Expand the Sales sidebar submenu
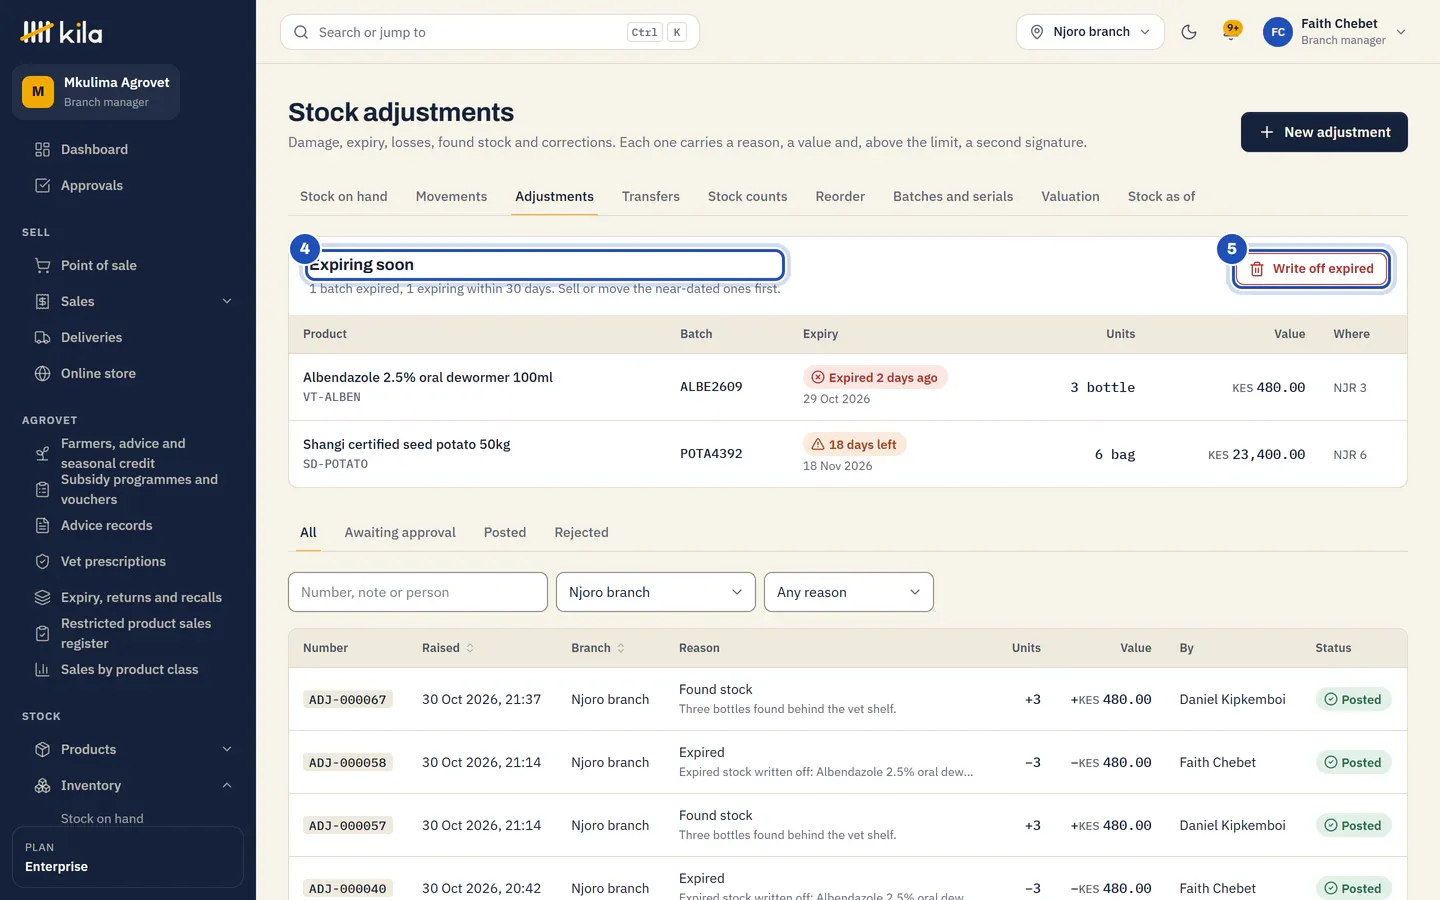Image resolution: width=1440 pixels, height=900 pixels. [227, 302]
